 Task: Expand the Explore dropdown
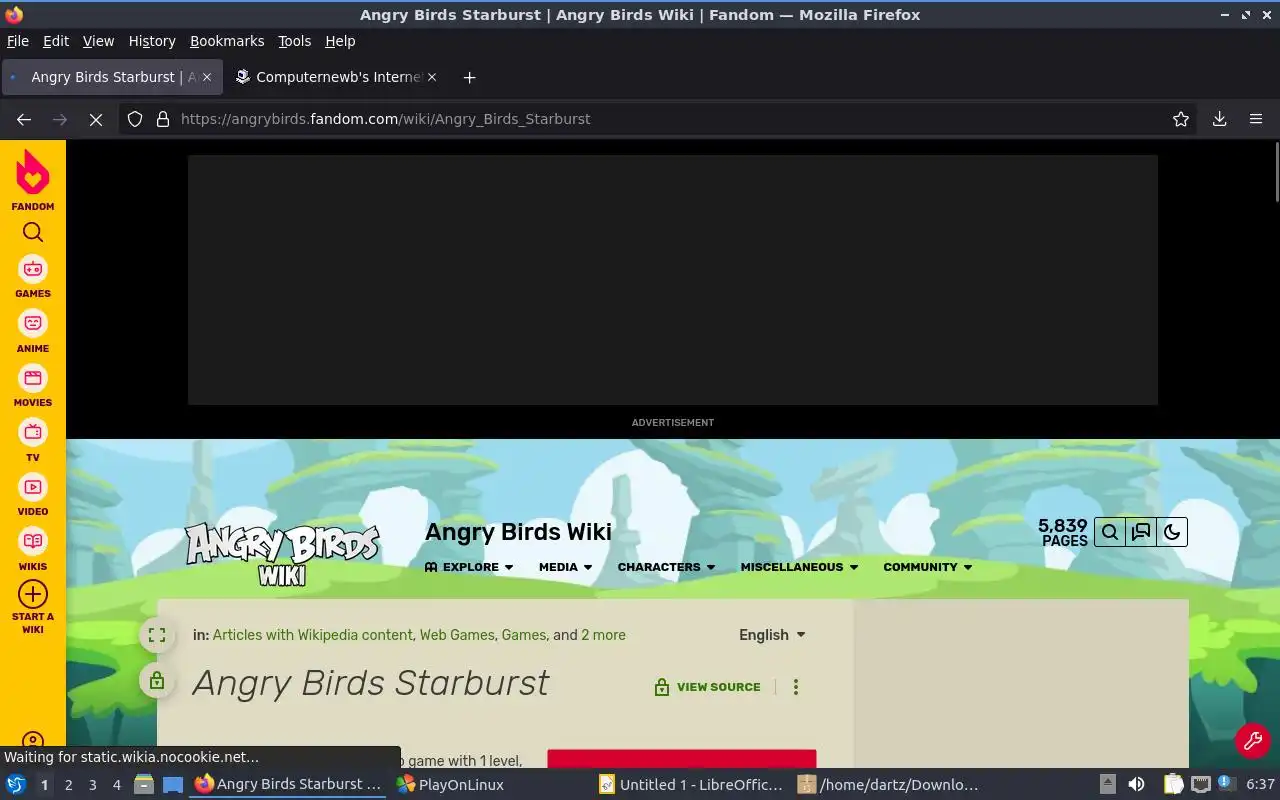469,567
